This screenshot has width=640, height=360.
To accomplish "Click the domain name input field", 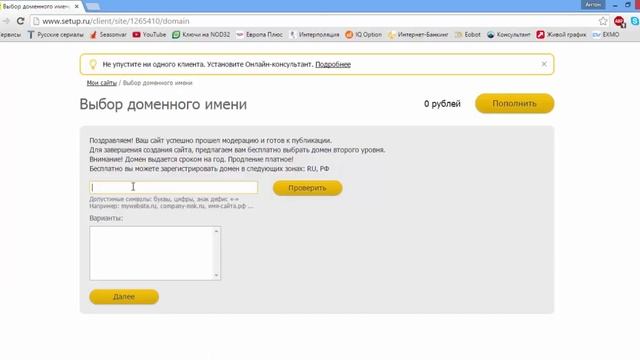I will pyautogui.click(x=173, y=187).
